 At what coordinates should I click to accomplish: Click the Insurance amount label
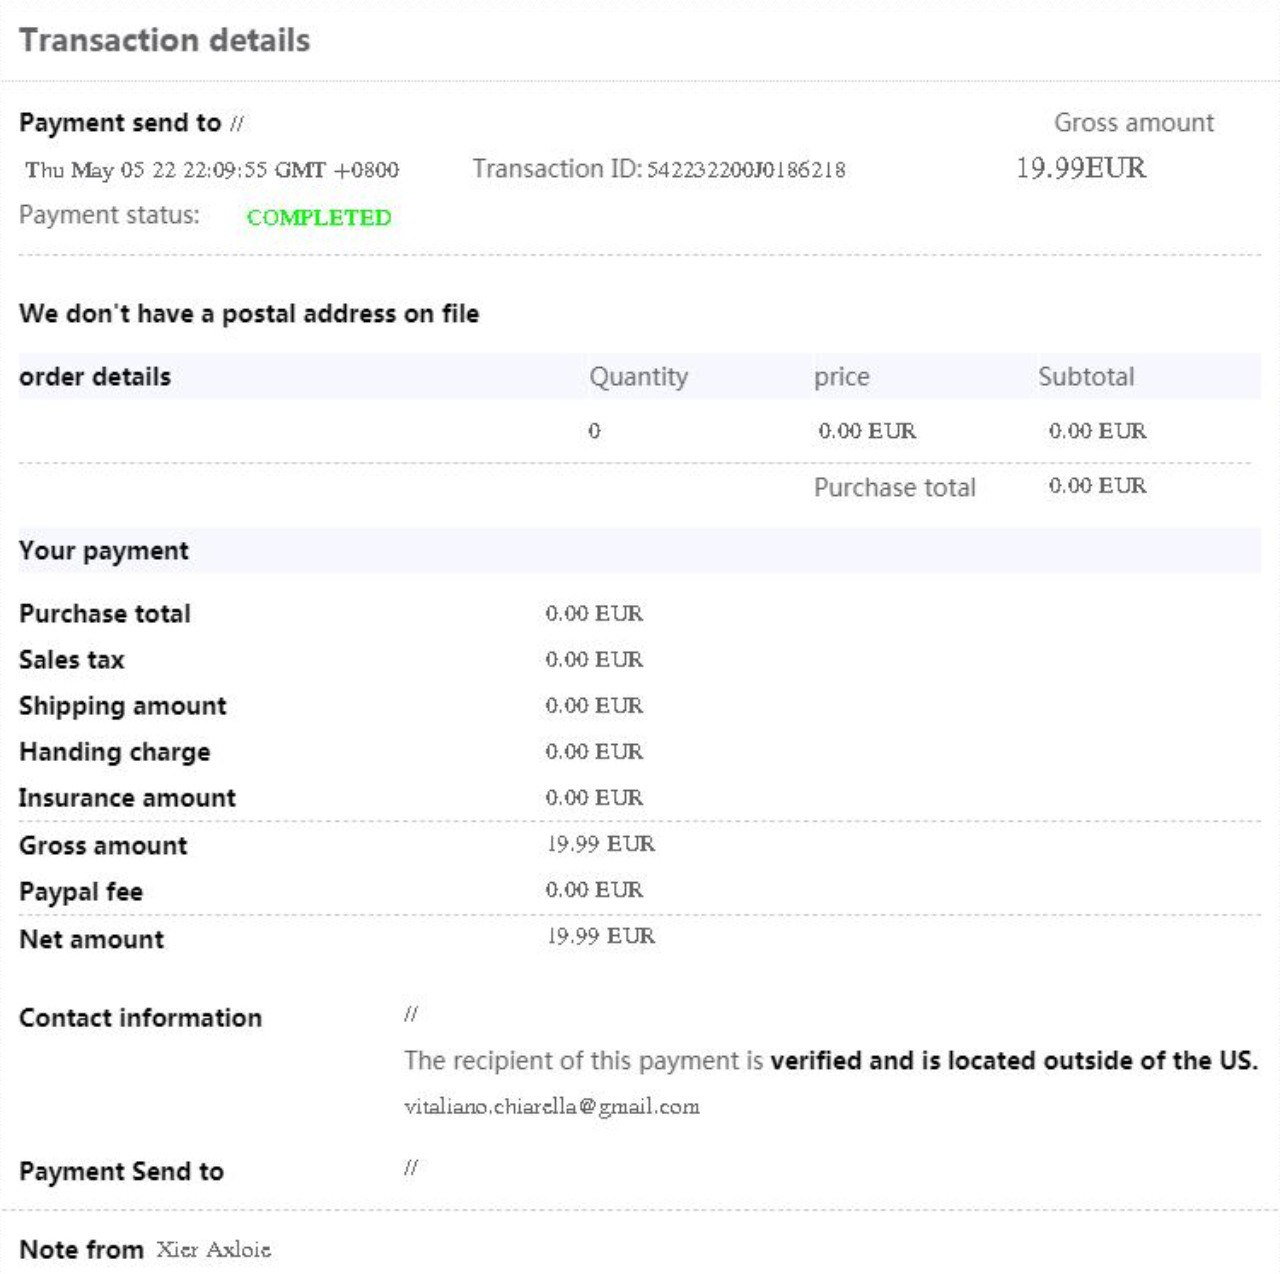127,798
